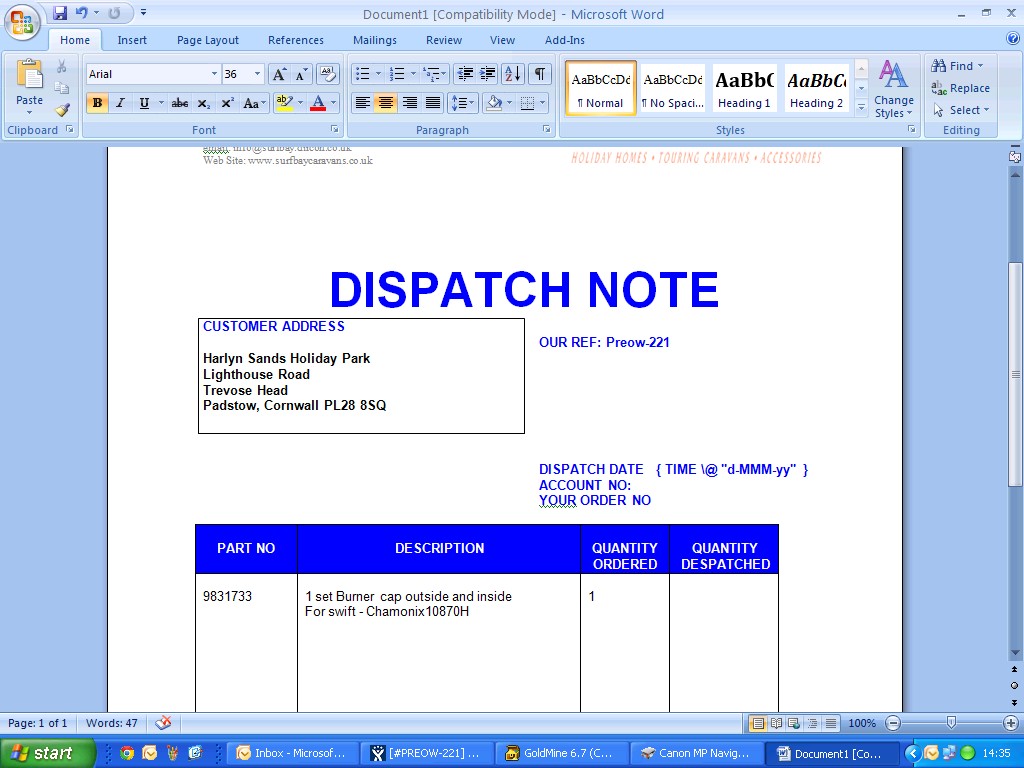This screenshot has width=1024, height=768.
Task: Zoom in with plus button
Action: coord(1011,723)
